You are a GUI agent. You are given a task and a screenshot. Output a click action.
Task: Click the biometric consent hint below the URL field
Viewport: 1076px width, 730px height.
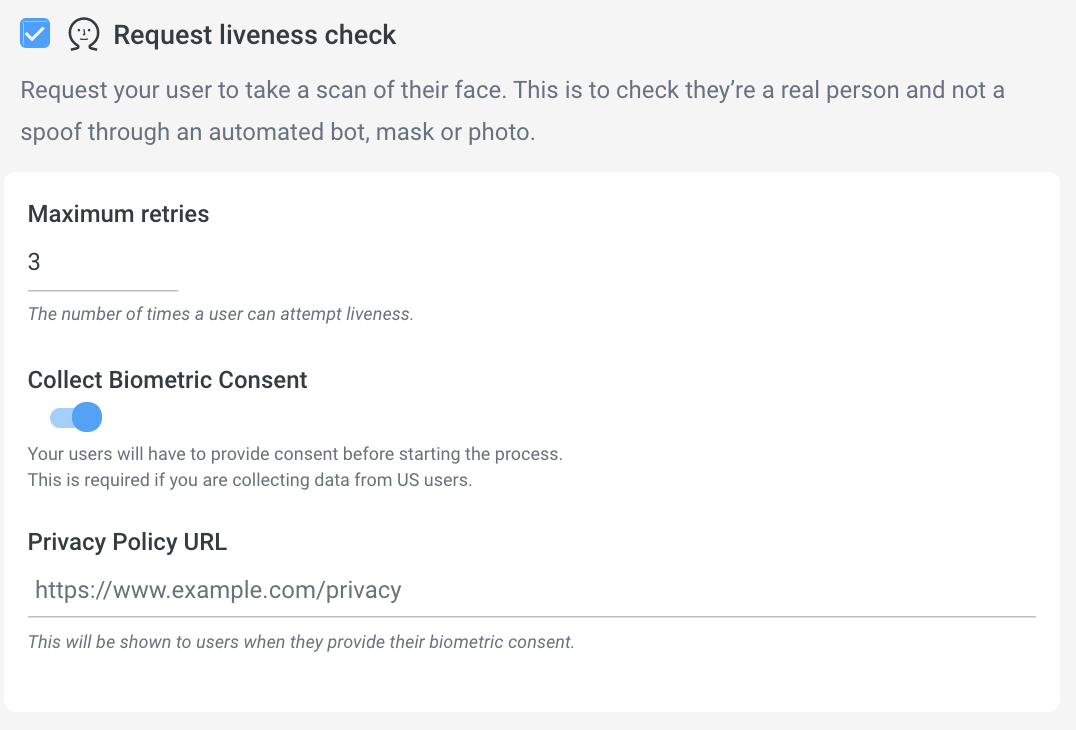pyautogui.click(x=301, y=642)
